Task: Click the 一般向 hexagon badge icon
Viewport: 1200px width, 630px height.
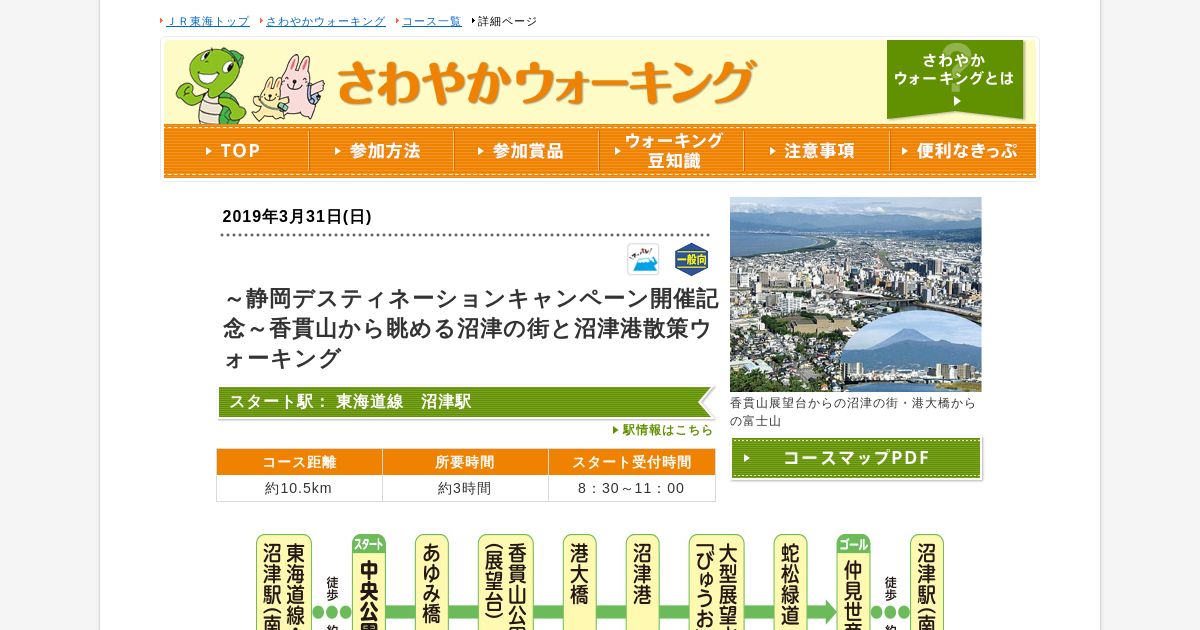Action: point(691,260)
